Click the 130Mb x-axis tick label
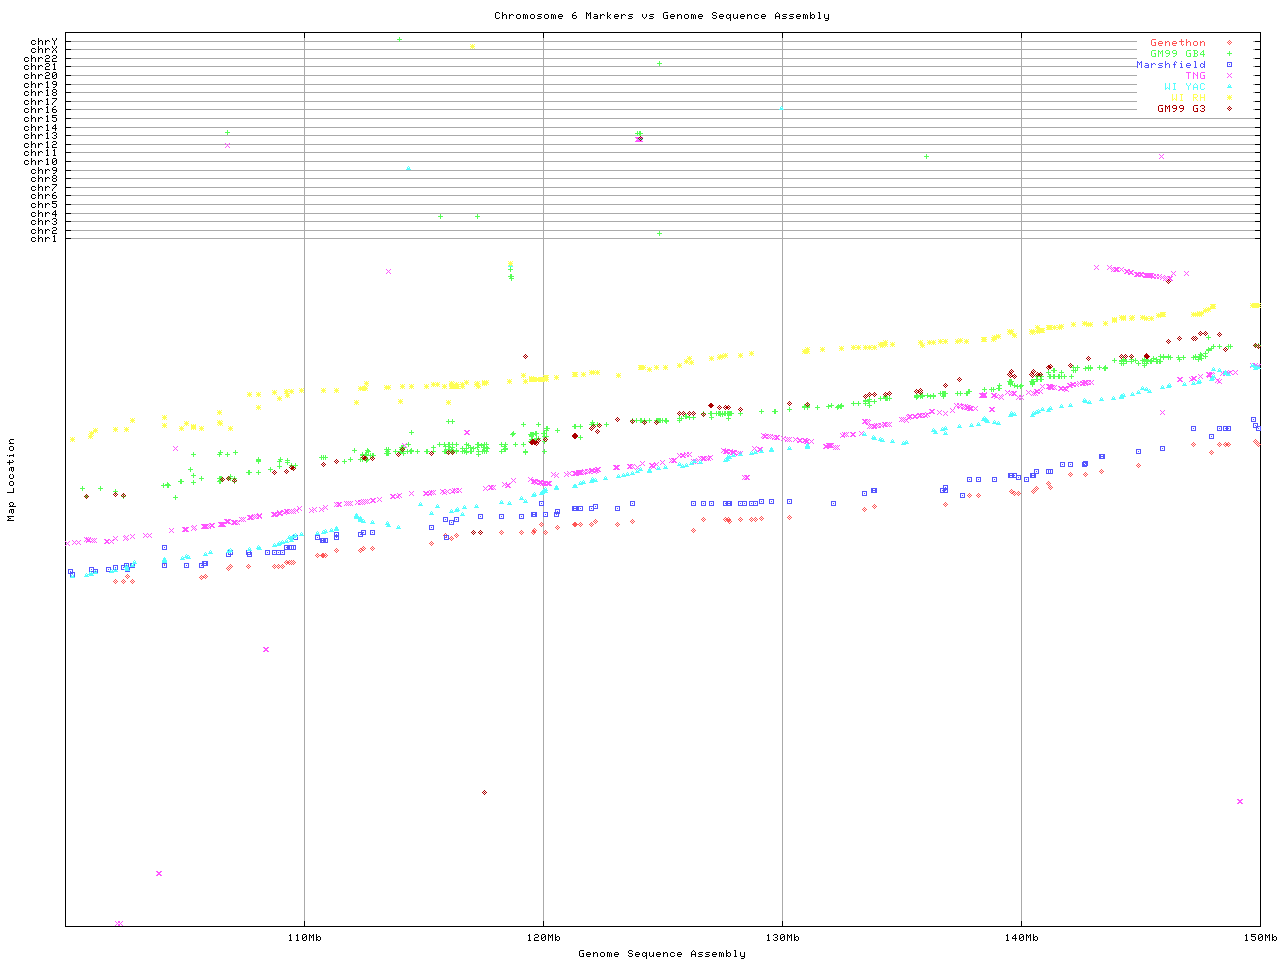 pyautogui.click(x=782, y=938)
